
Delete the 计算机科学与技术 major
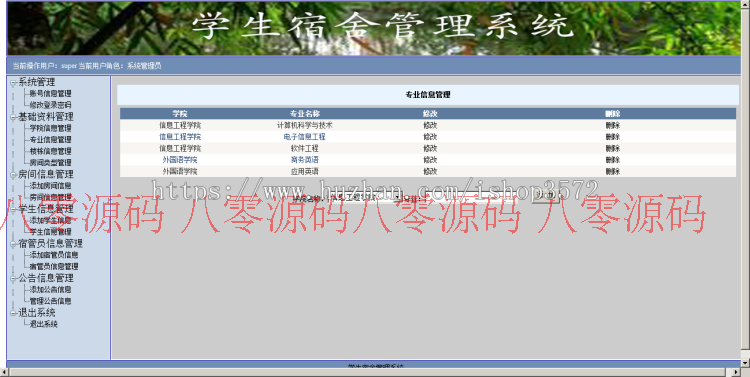point(613,125)
